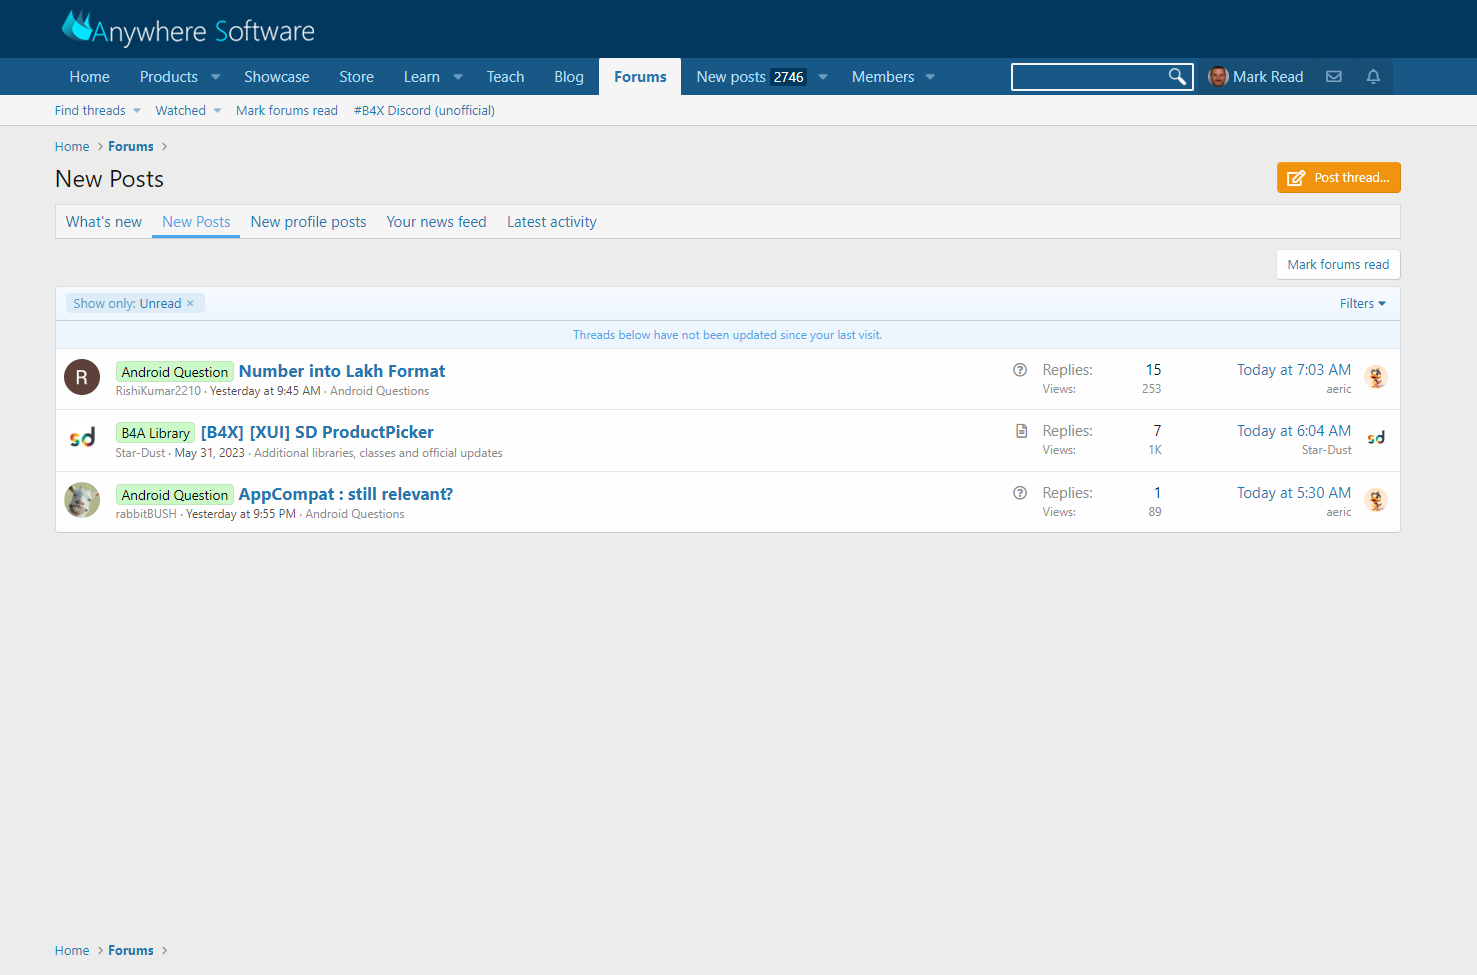Click aeric's avatar on Number into Lakh row

[x=1376, y=377]
